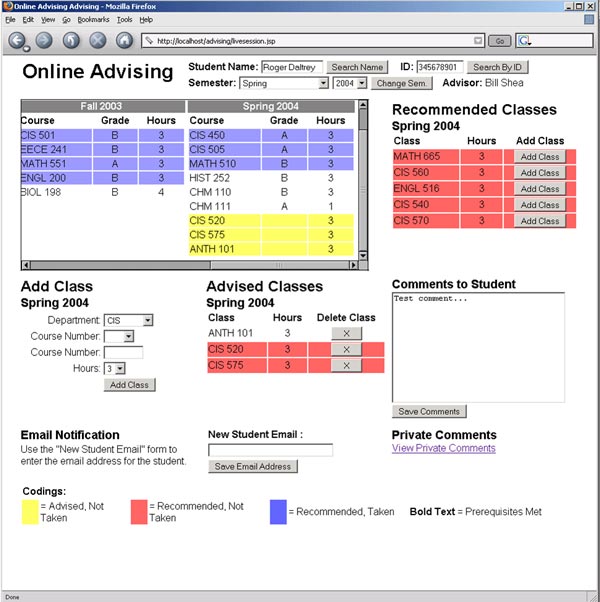Click the HIST 252 course cell

[225, 178]
